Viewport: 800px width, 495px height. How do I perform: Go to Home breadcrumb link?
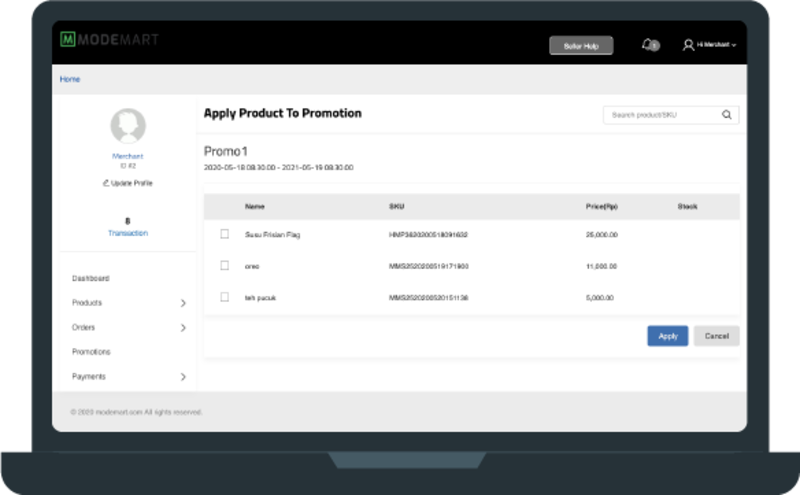point(70,79)
